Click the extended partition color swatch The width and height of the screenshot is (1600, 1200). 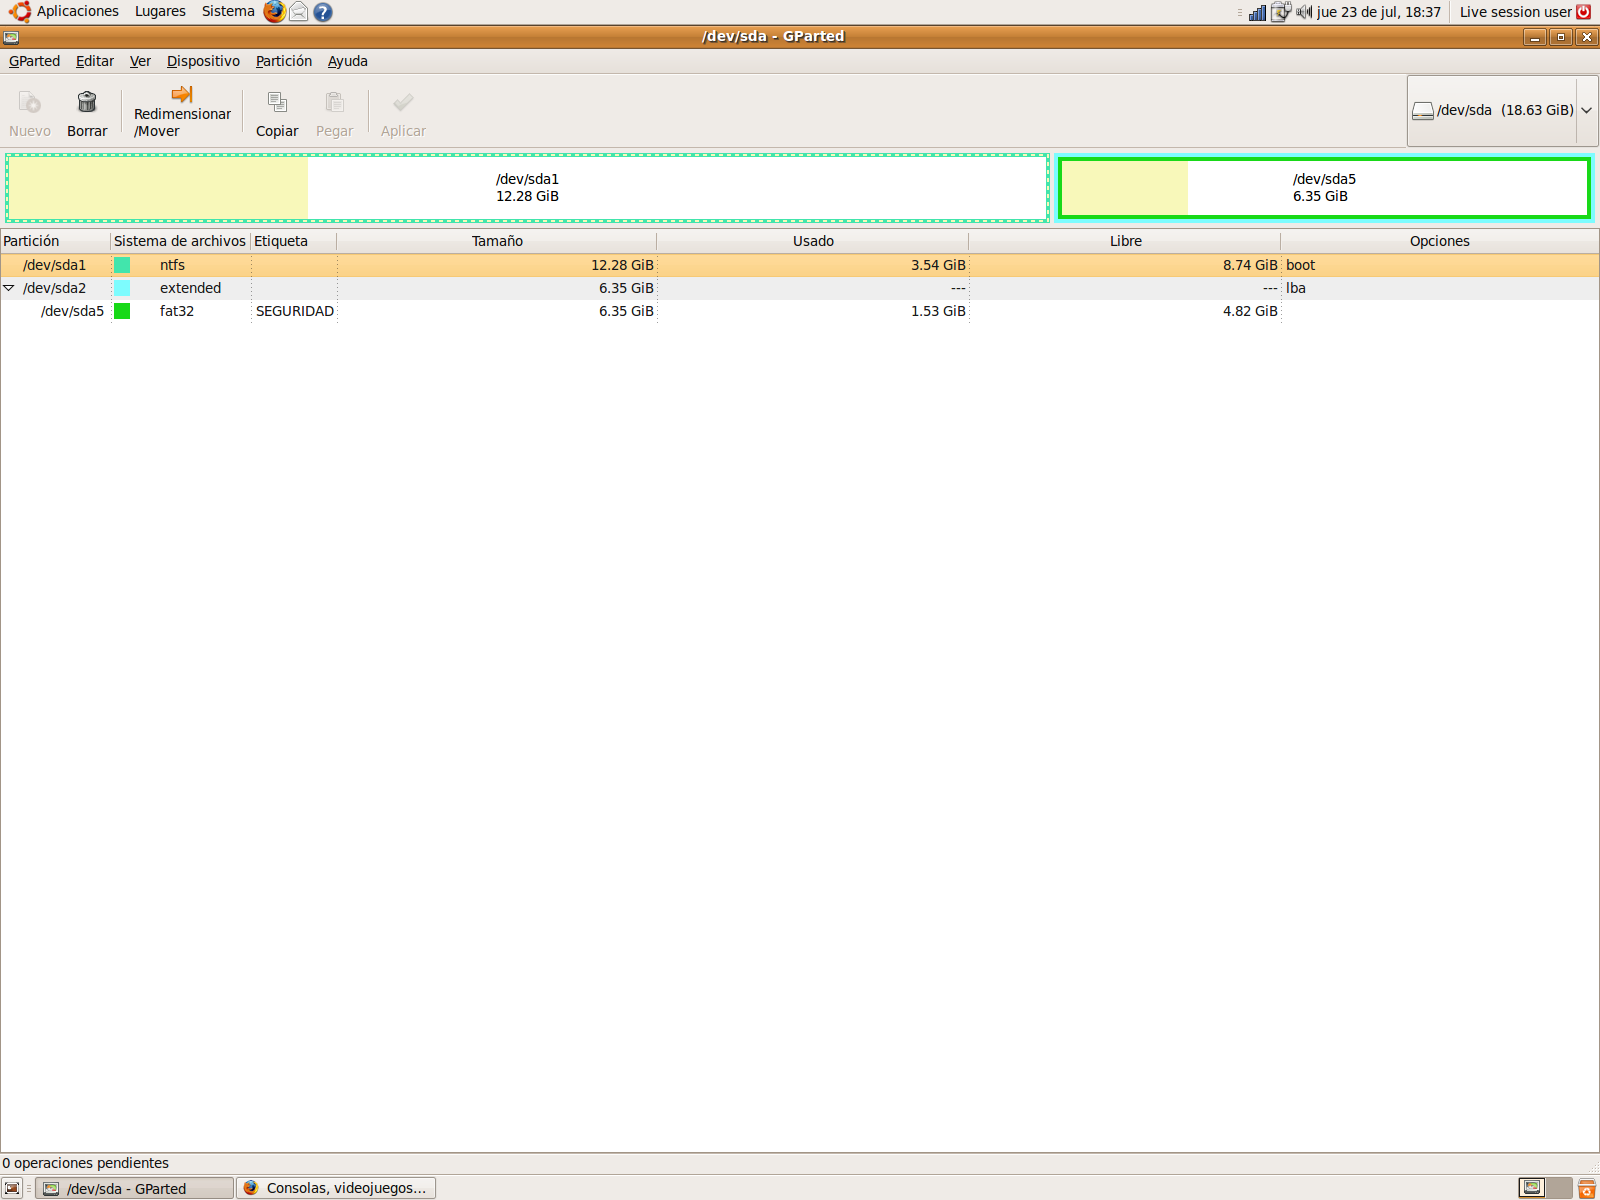(x=122, y=288)
